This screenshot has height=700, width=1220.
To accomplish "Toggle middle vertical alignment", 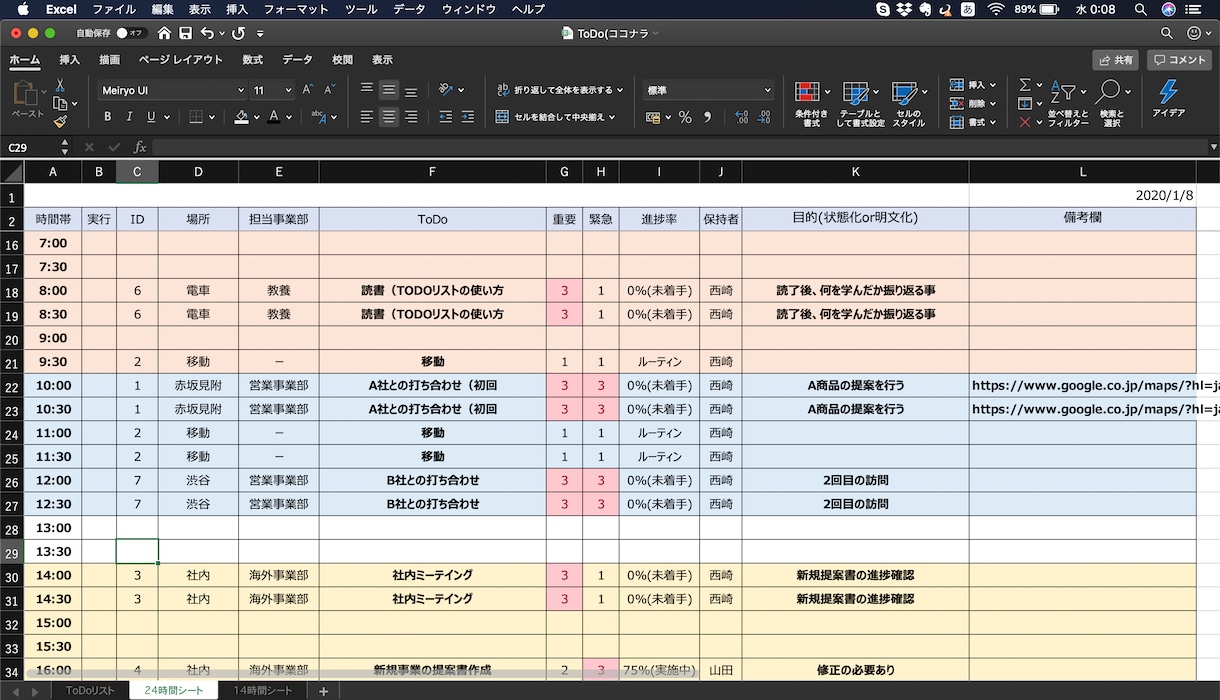I will [389, 90].
